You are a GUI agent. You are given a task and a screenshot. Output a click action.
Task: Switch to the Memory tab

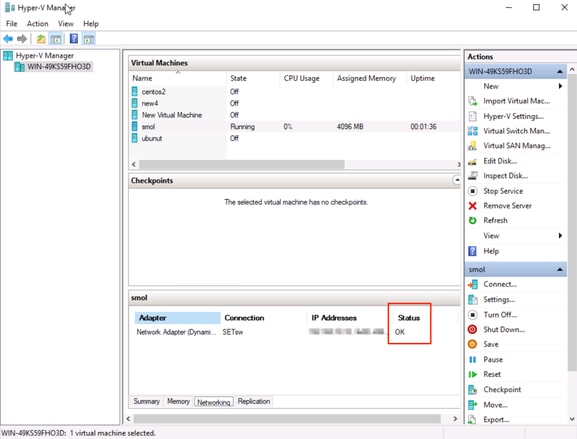178,401
